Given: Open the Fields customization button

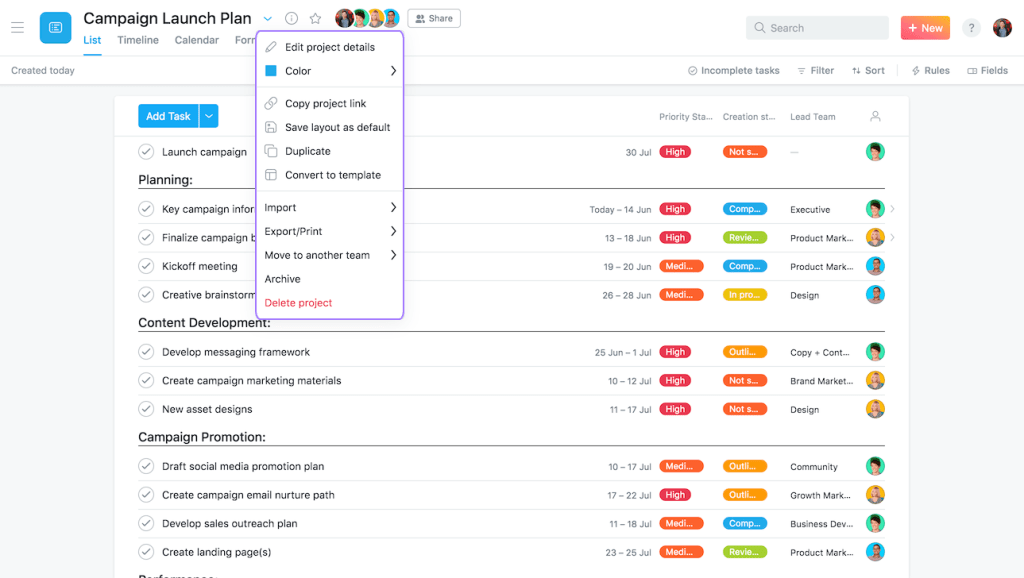Looking at the screenshot, I should [987, 71].
